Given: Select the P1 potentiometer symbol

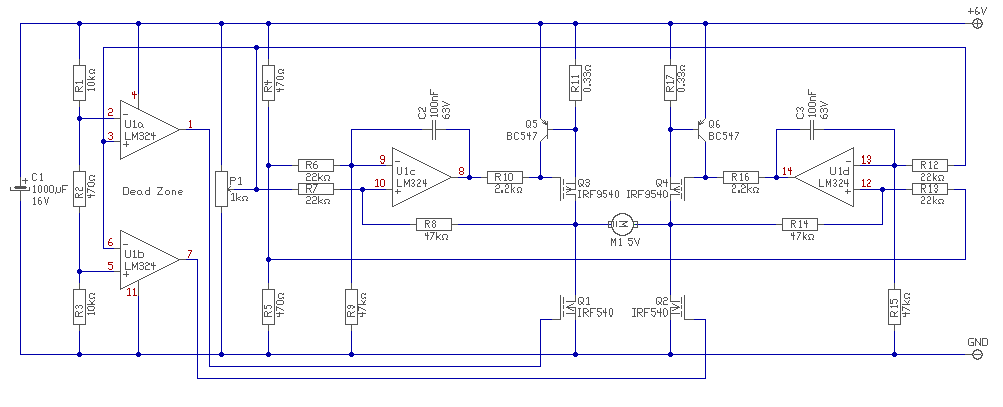Looking at the screenshot, I should tap(221, 189).
